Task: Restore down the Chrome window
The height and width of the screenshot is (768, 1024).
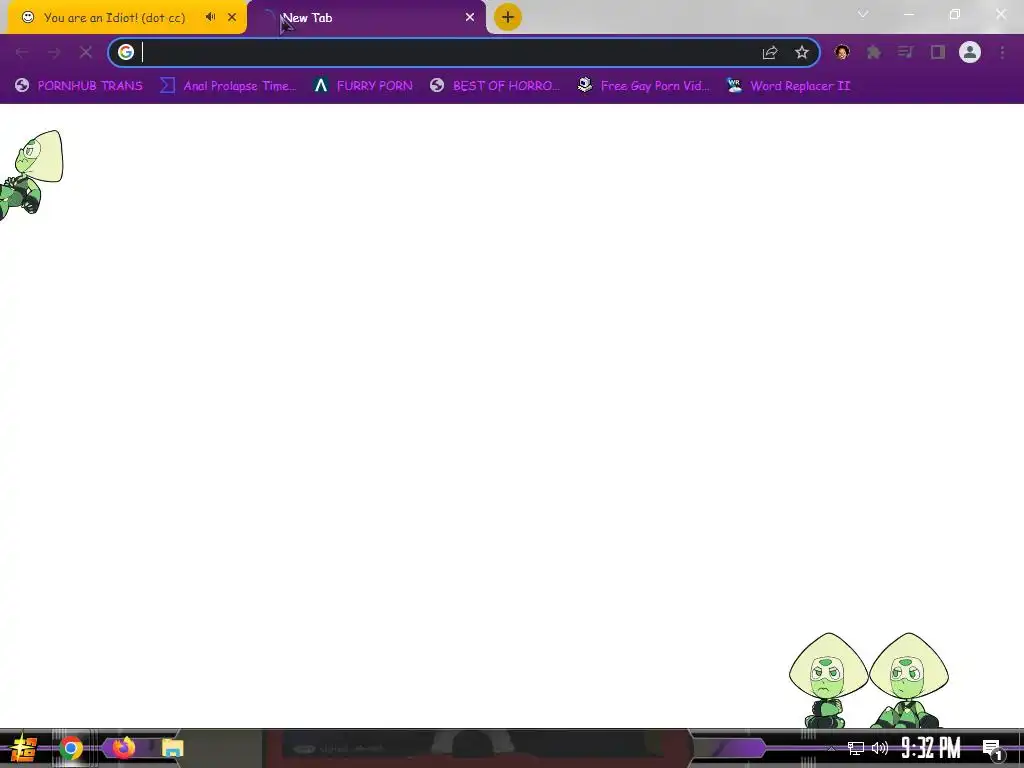Action: coord(955,14)
